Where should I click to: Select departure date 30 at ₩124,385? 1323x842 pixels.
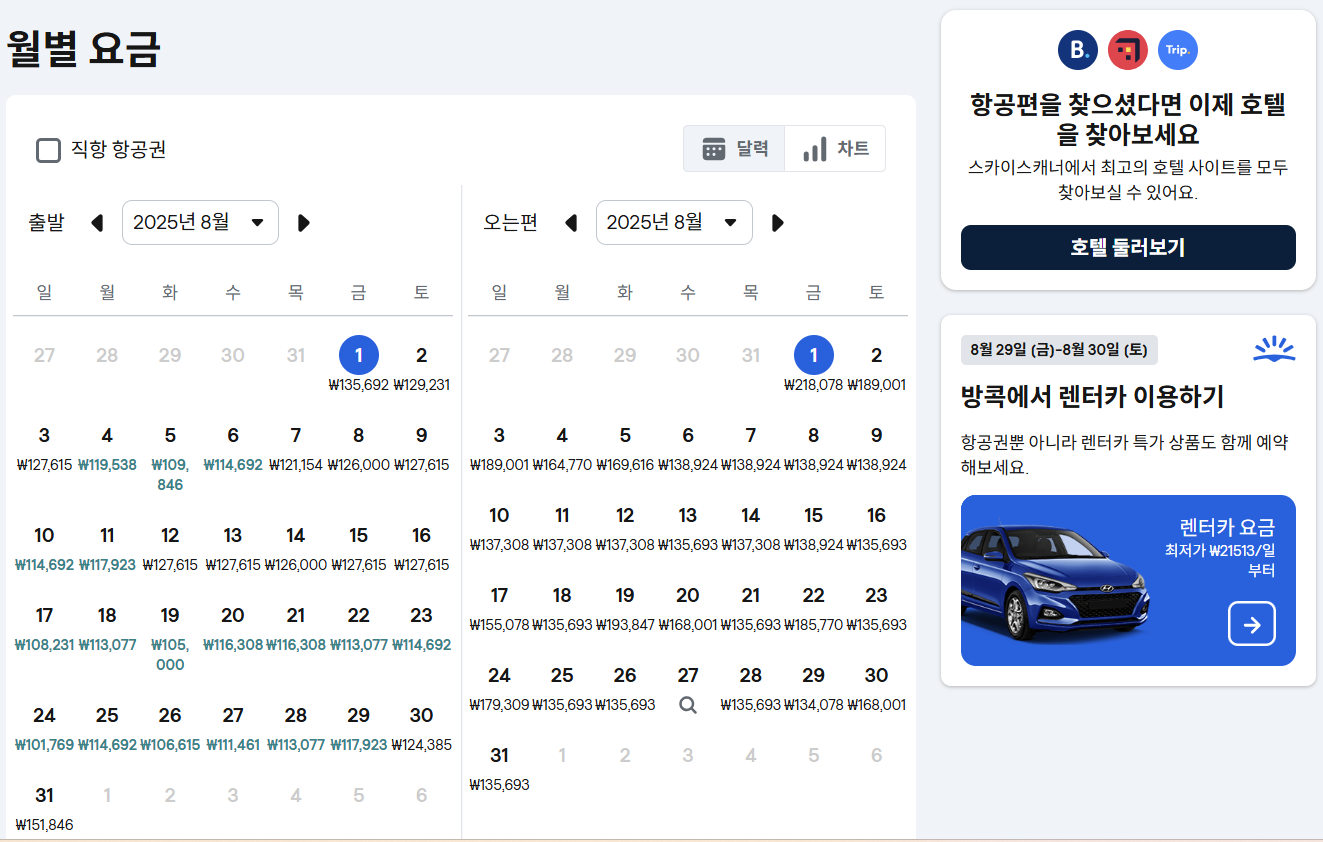click(421, 729)
